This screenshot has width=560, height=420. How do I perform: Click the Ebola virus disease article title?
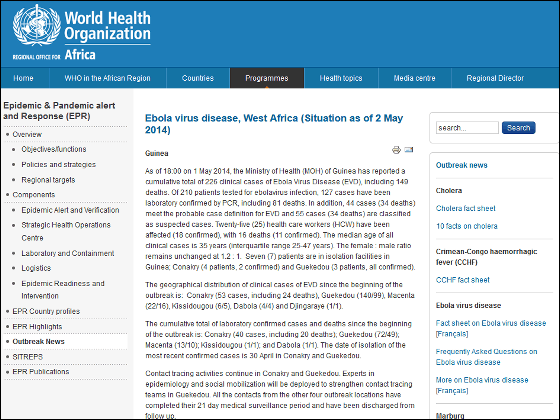[x=274, y=124]
